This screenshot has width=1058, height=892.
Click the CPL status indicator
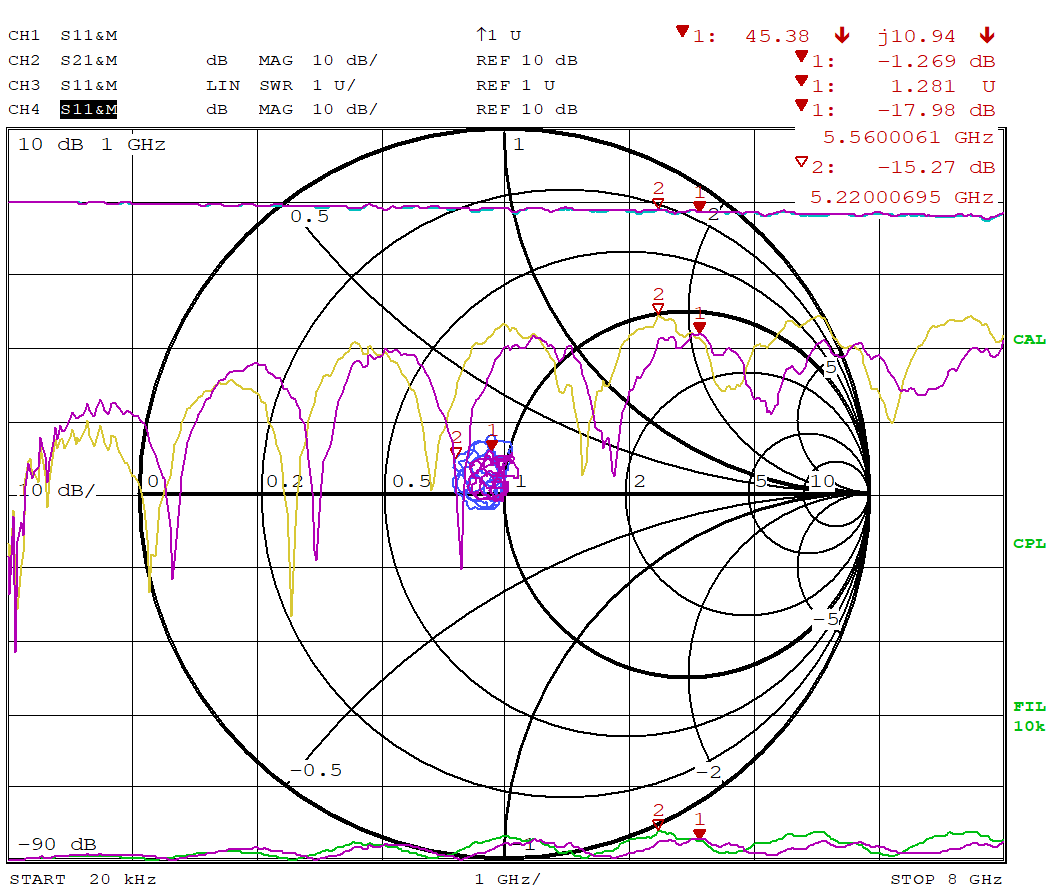pyautogui.click(x=1029, y=543)
